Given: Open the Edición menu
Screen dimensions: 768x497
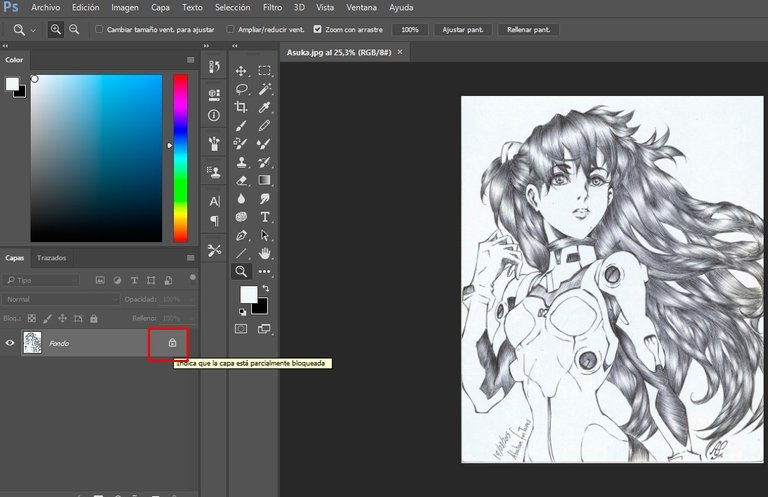Looking at the screenshot, I should click(85, 7).
